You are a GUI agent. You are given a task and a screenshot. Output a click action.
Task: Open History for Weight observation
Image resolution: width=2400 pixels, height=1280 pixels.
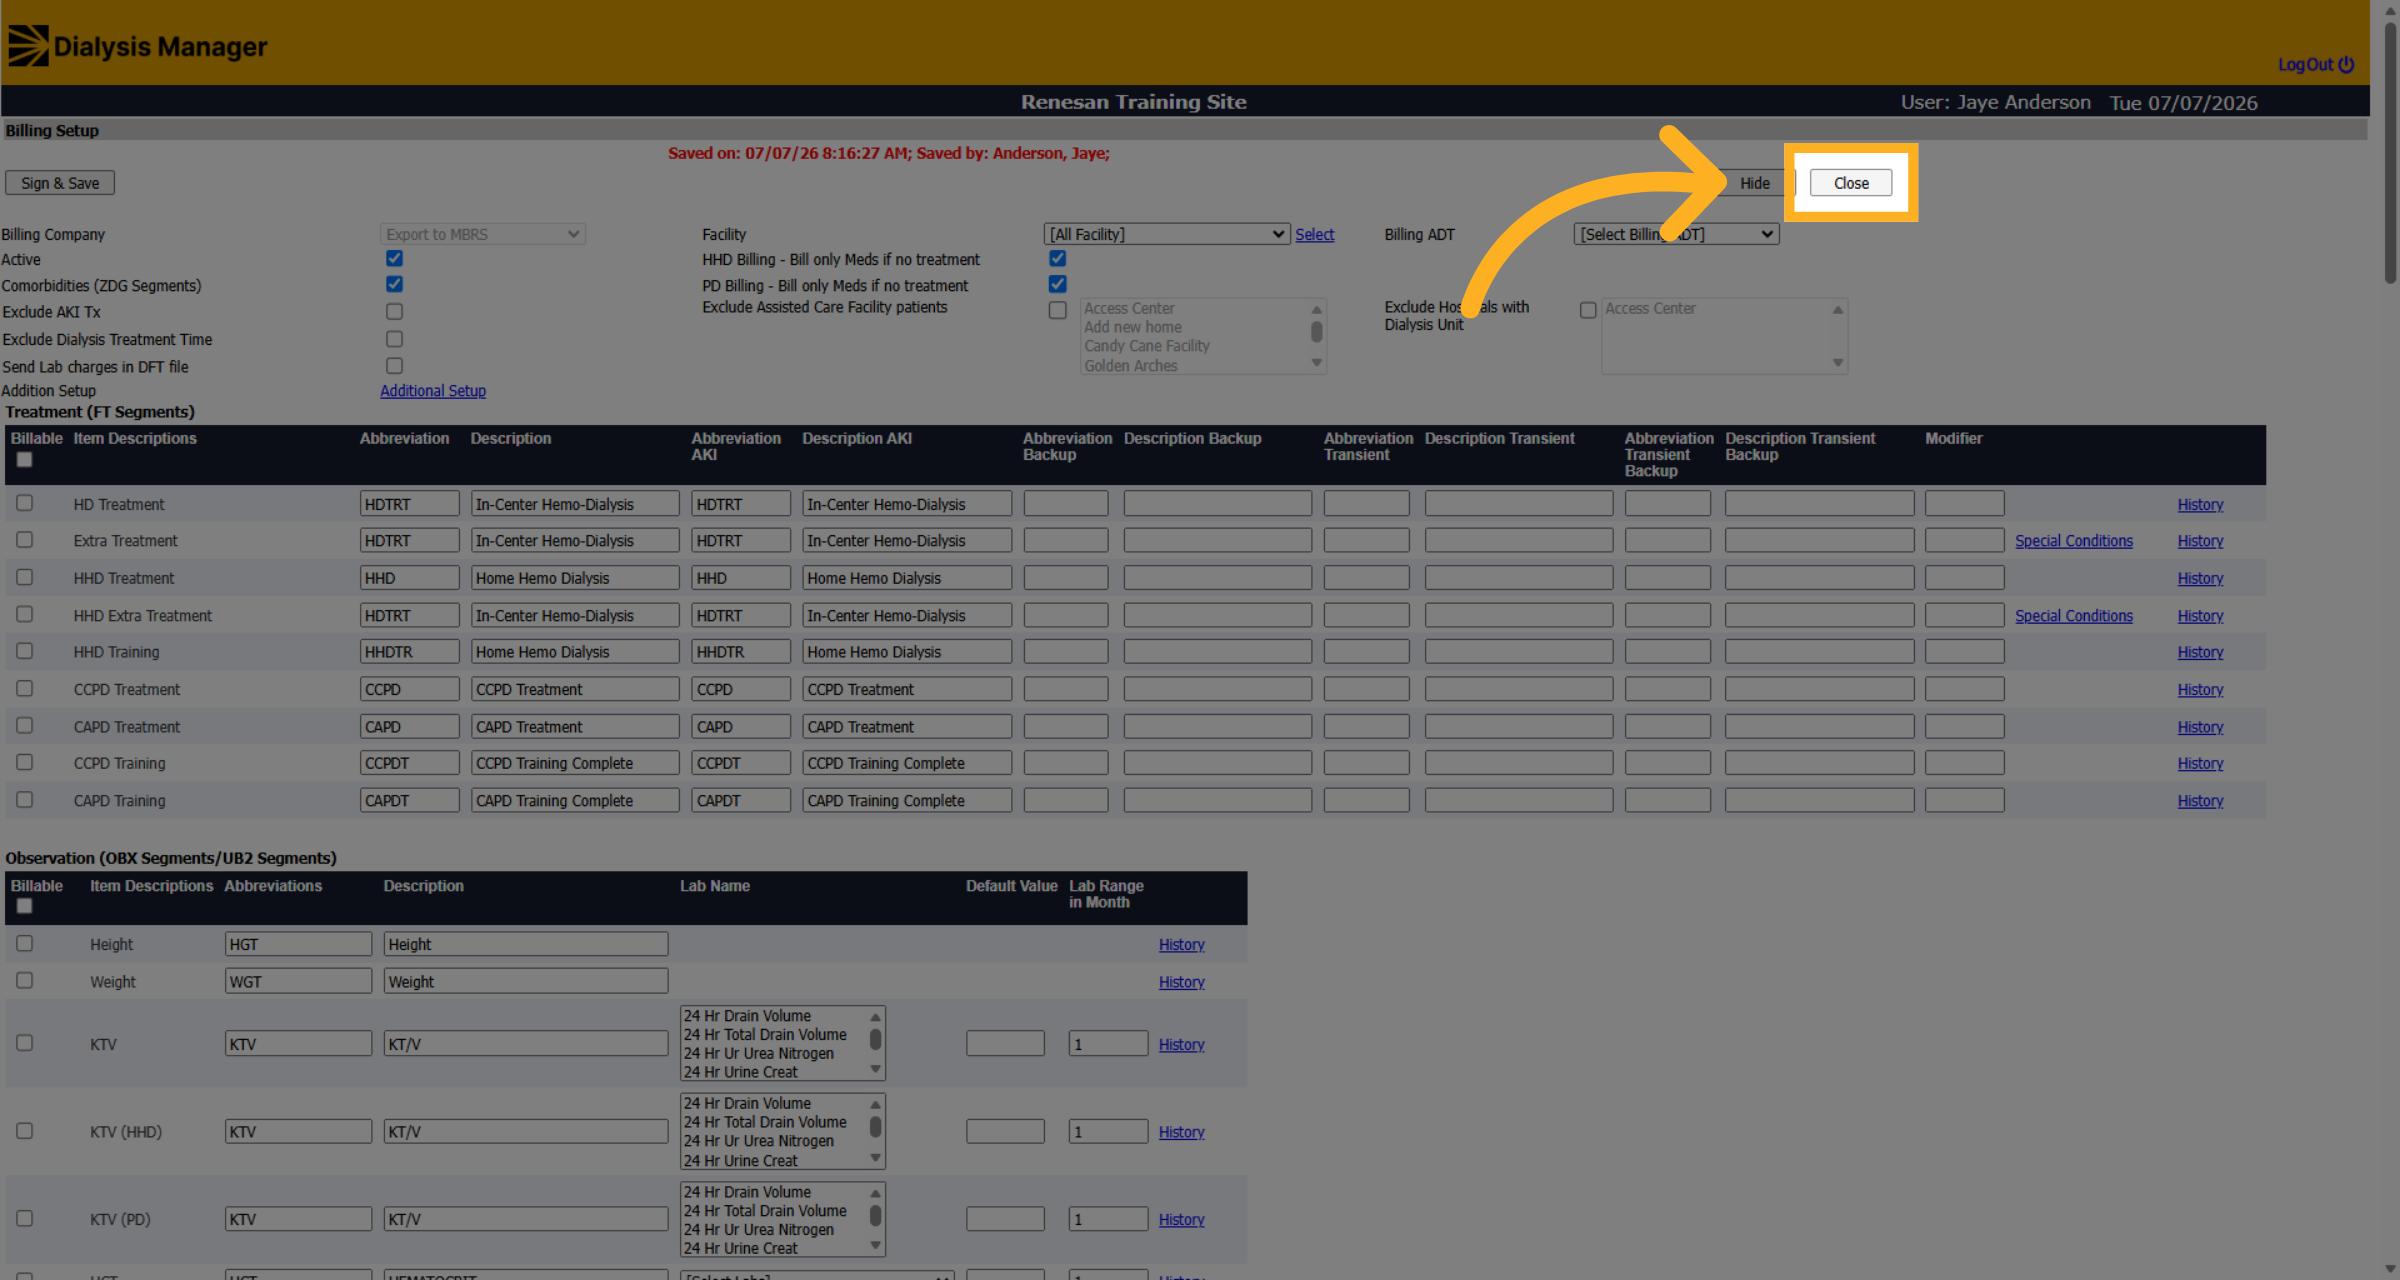(x=1181, y=982)
